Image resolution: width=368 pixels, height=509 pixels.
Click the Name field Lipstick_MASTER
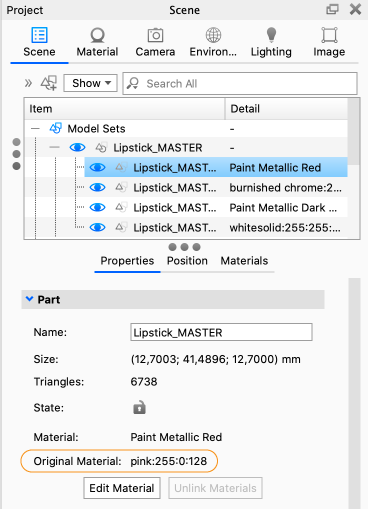click(221, 332)
